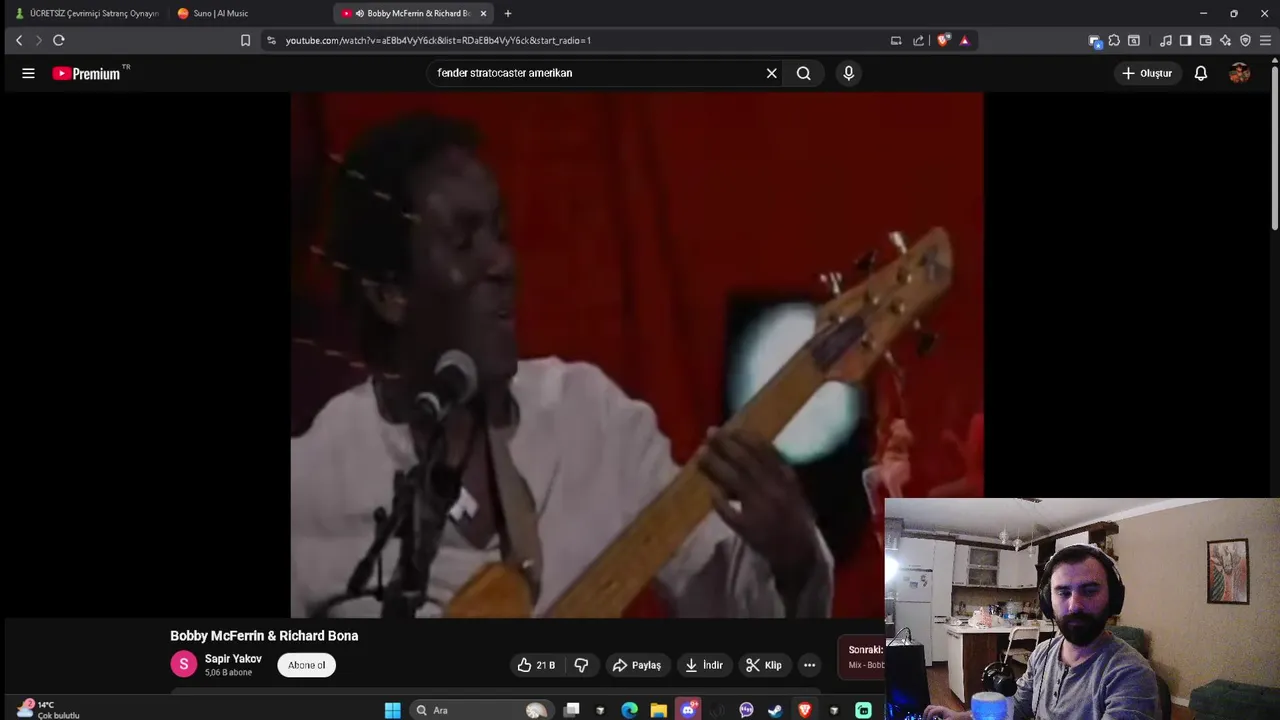View site information icon in address bar
Viewport: 1280px width, 720px height.
(x=271, y=40)
